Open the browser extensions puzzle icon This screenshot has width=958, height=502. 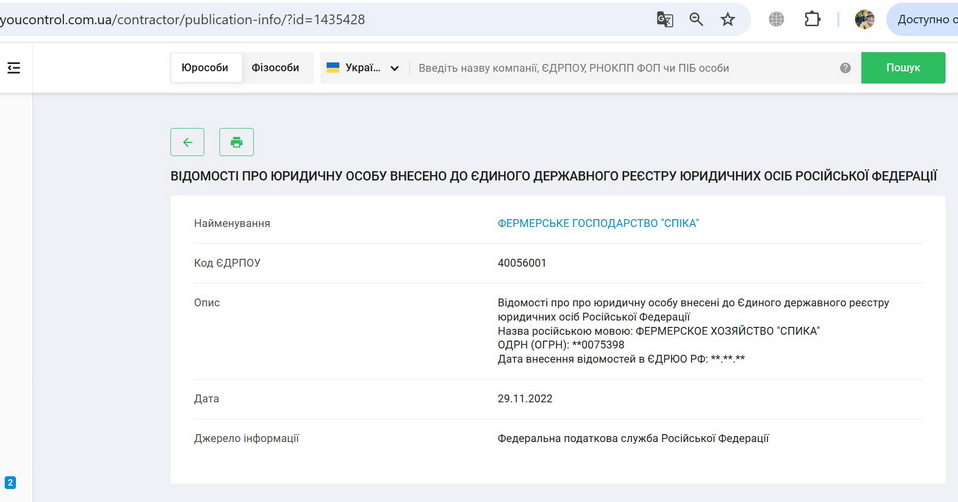point(812,20)
